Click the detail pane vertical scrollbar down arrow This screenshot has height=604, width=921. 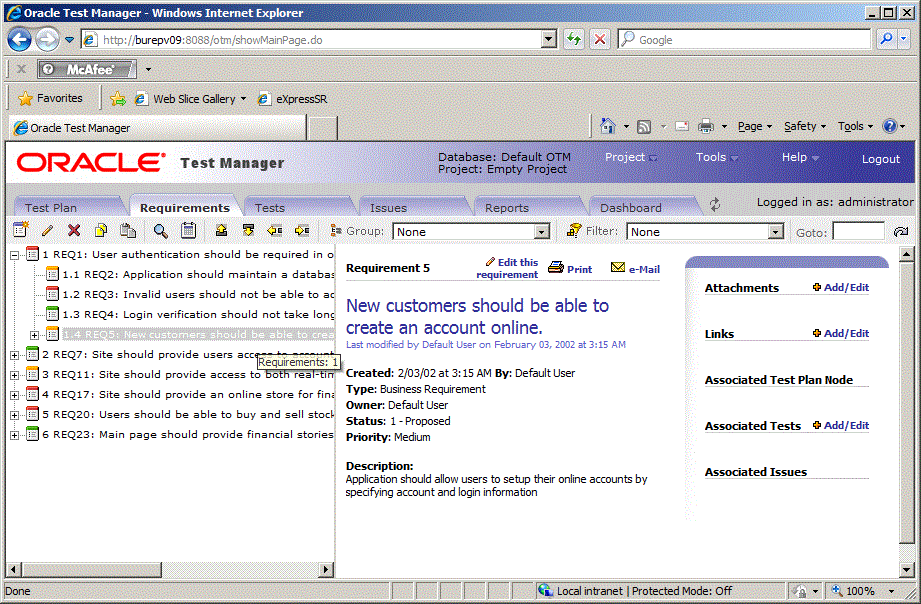pos(906,569)
